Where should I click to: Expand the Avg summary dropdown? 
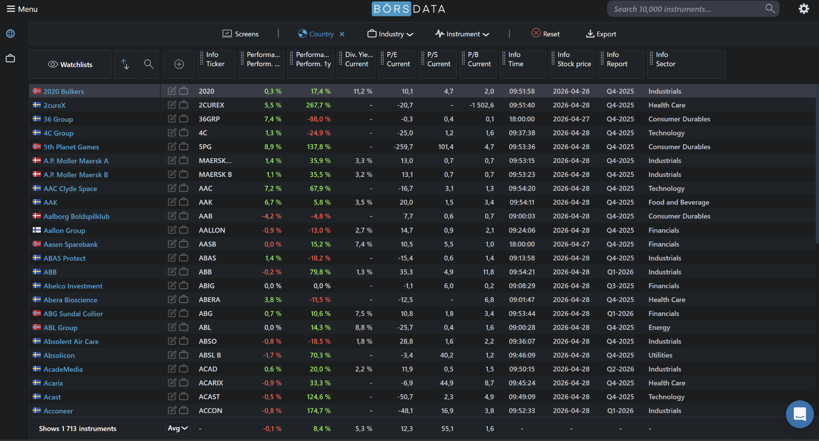178,428
